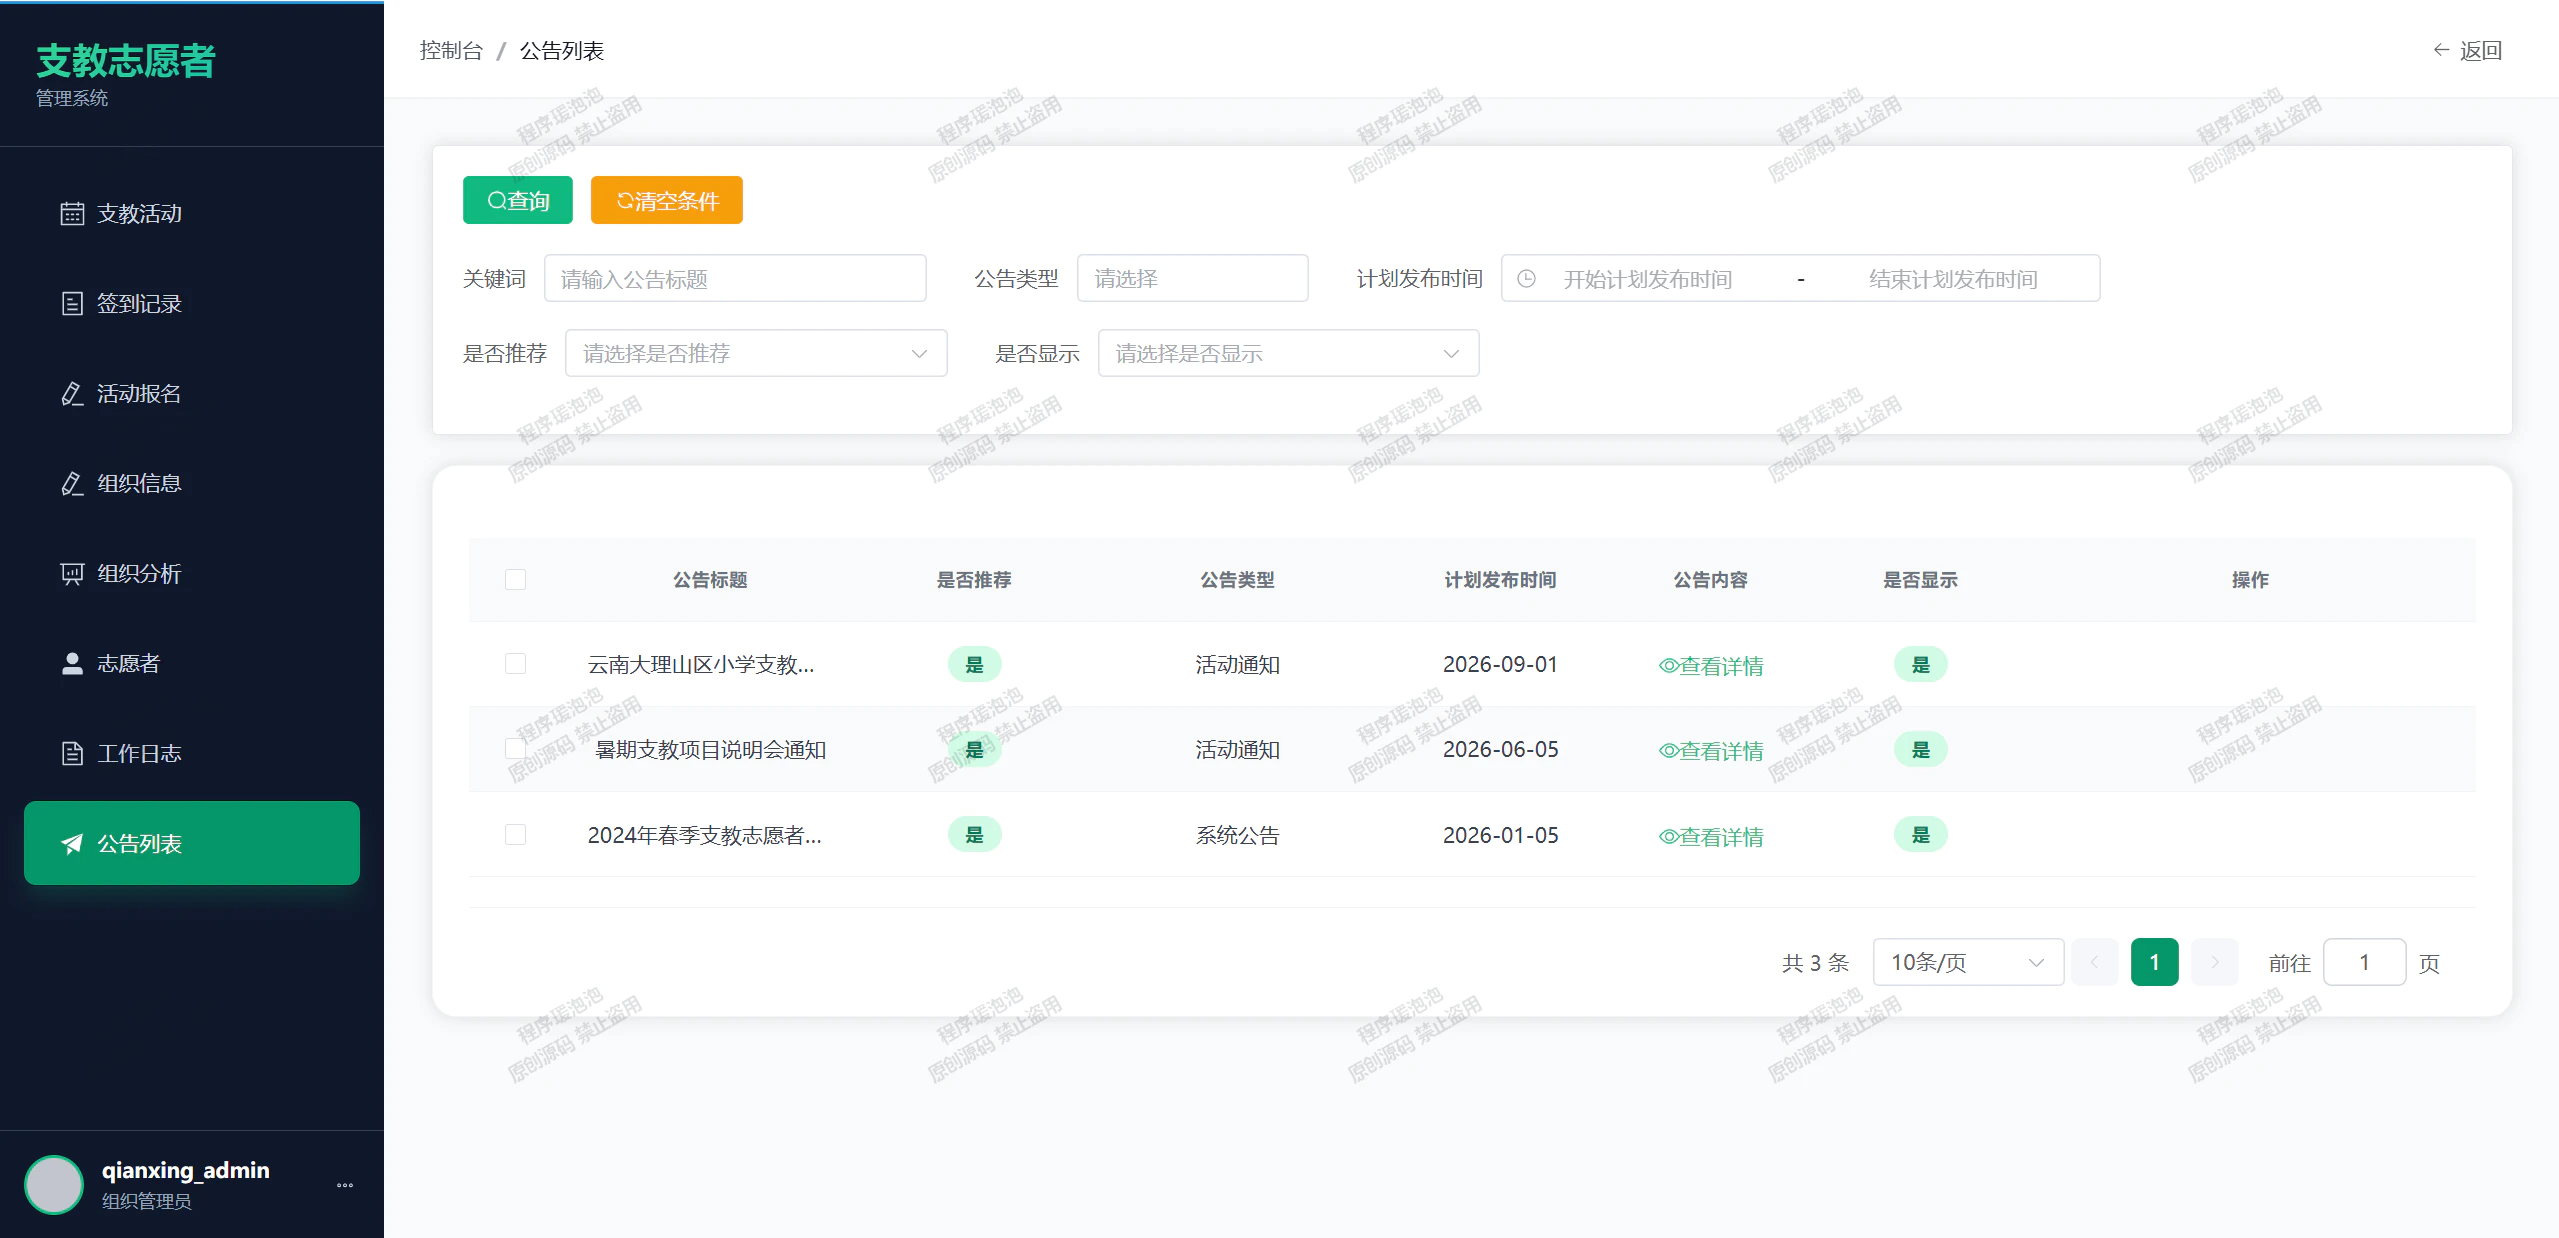Click the 公告内容 column header
This screenshot has width=2559, height=1238.
1710,580
